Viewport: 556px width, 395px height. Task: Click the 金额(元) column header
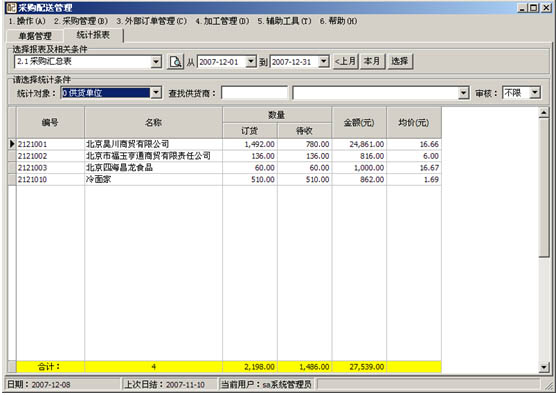point(359,123)
